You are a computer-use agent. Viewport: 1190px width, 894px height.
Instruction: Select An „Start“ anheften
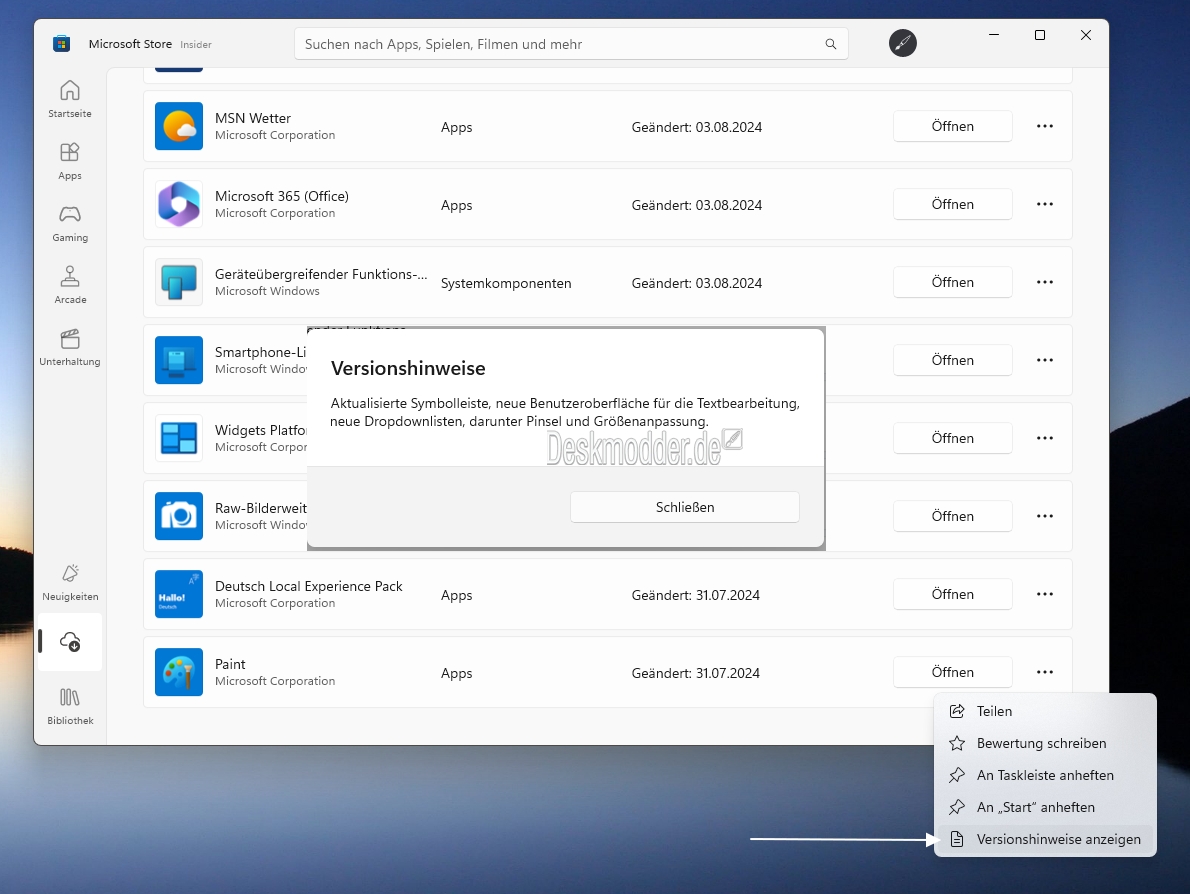click(x=1045, y=807)
